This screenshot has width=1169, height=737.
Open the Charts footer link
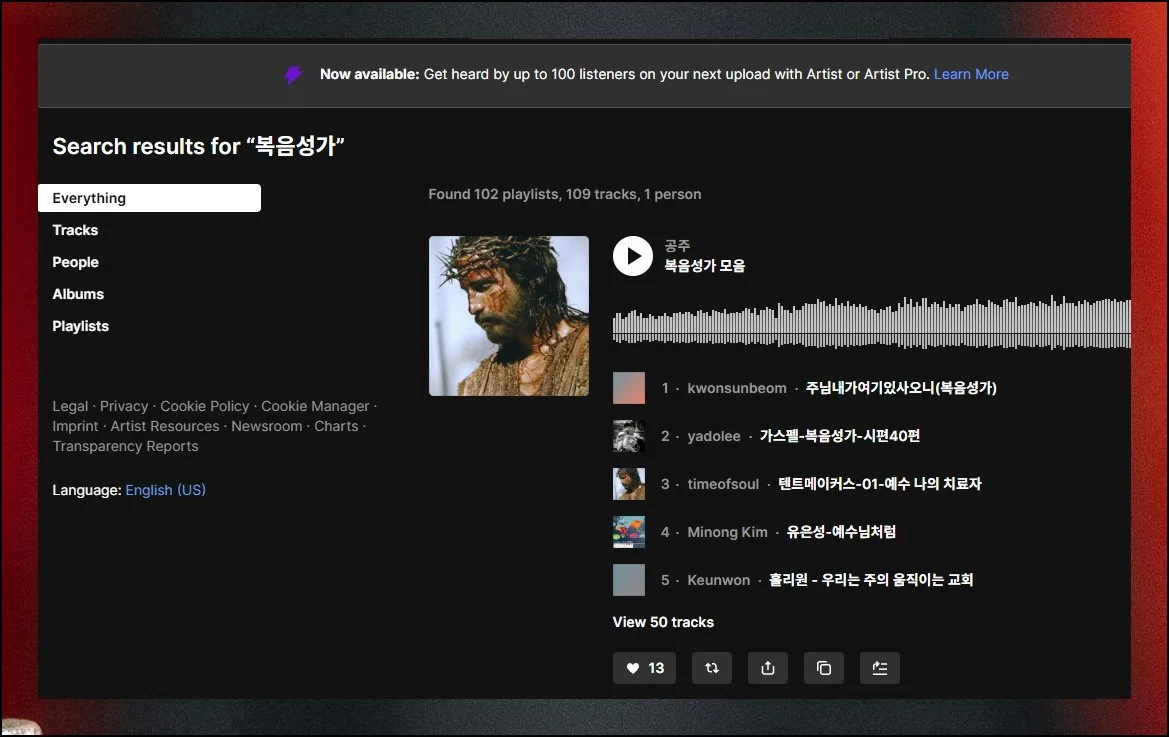(336, 426)
